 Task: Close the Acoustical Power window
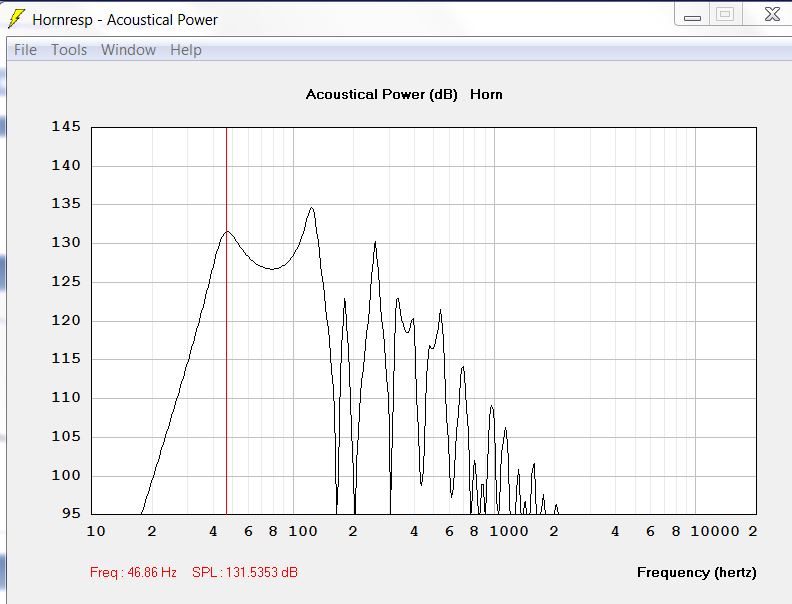772,14
